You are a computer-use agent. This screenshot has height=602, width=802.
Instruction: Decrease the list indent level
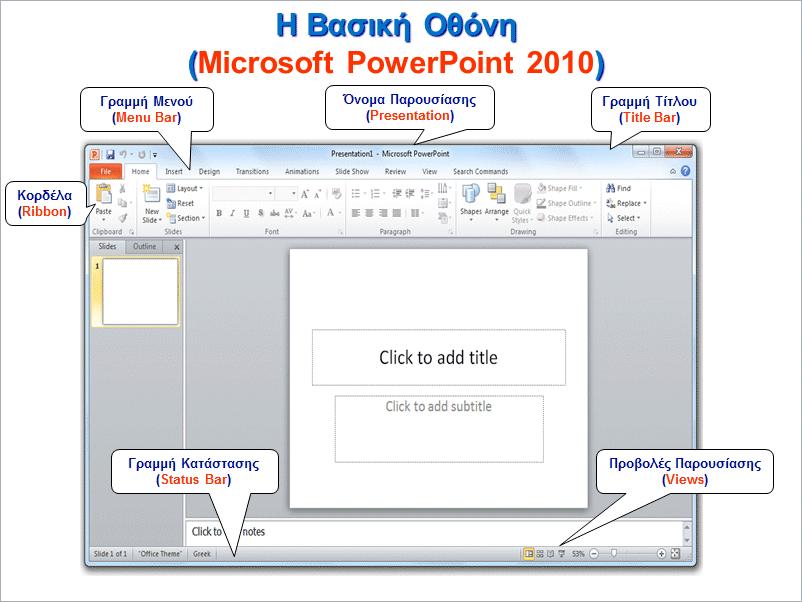397,193
